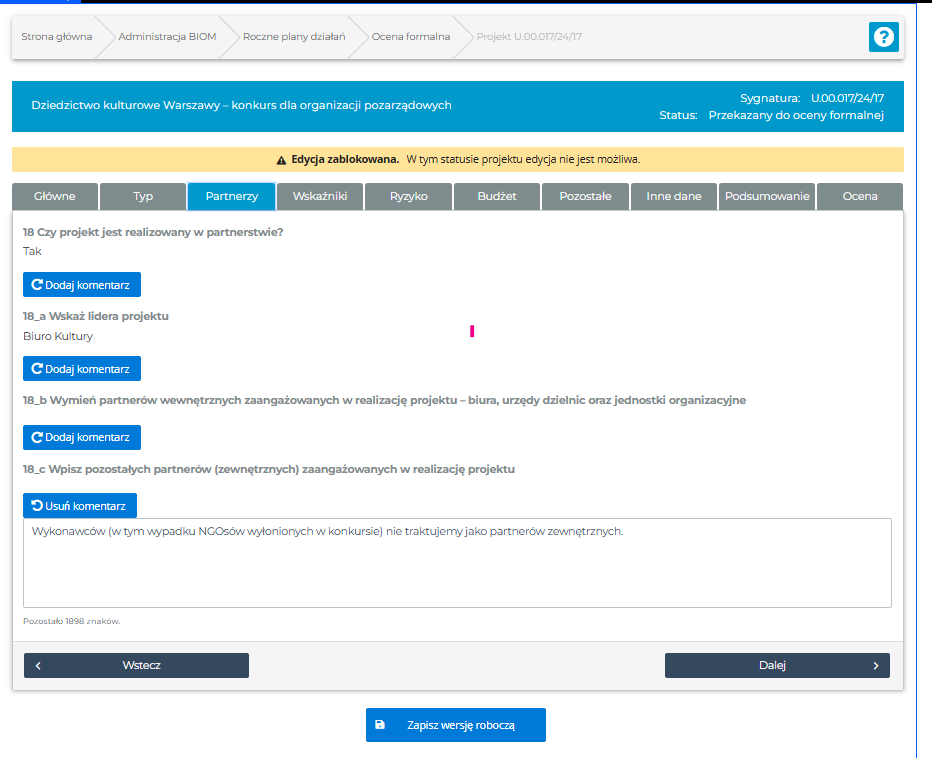Viewport: 932px width, 758px height.
Task: Open the Typ tab
Action: (x=144, y=196)
